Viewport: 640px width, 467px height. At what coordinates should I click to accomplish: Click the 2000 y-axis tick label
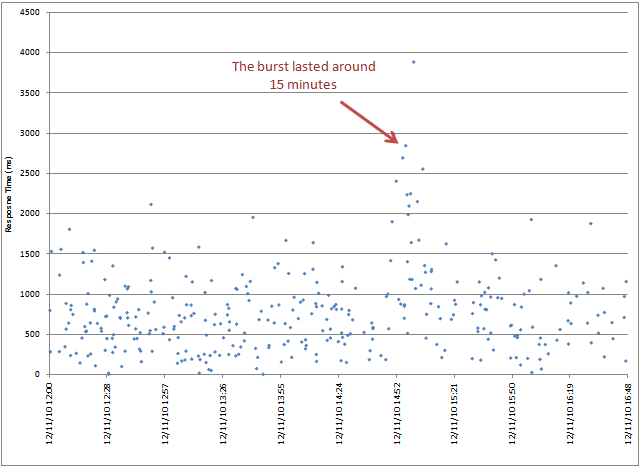click(x=30, y=214)
